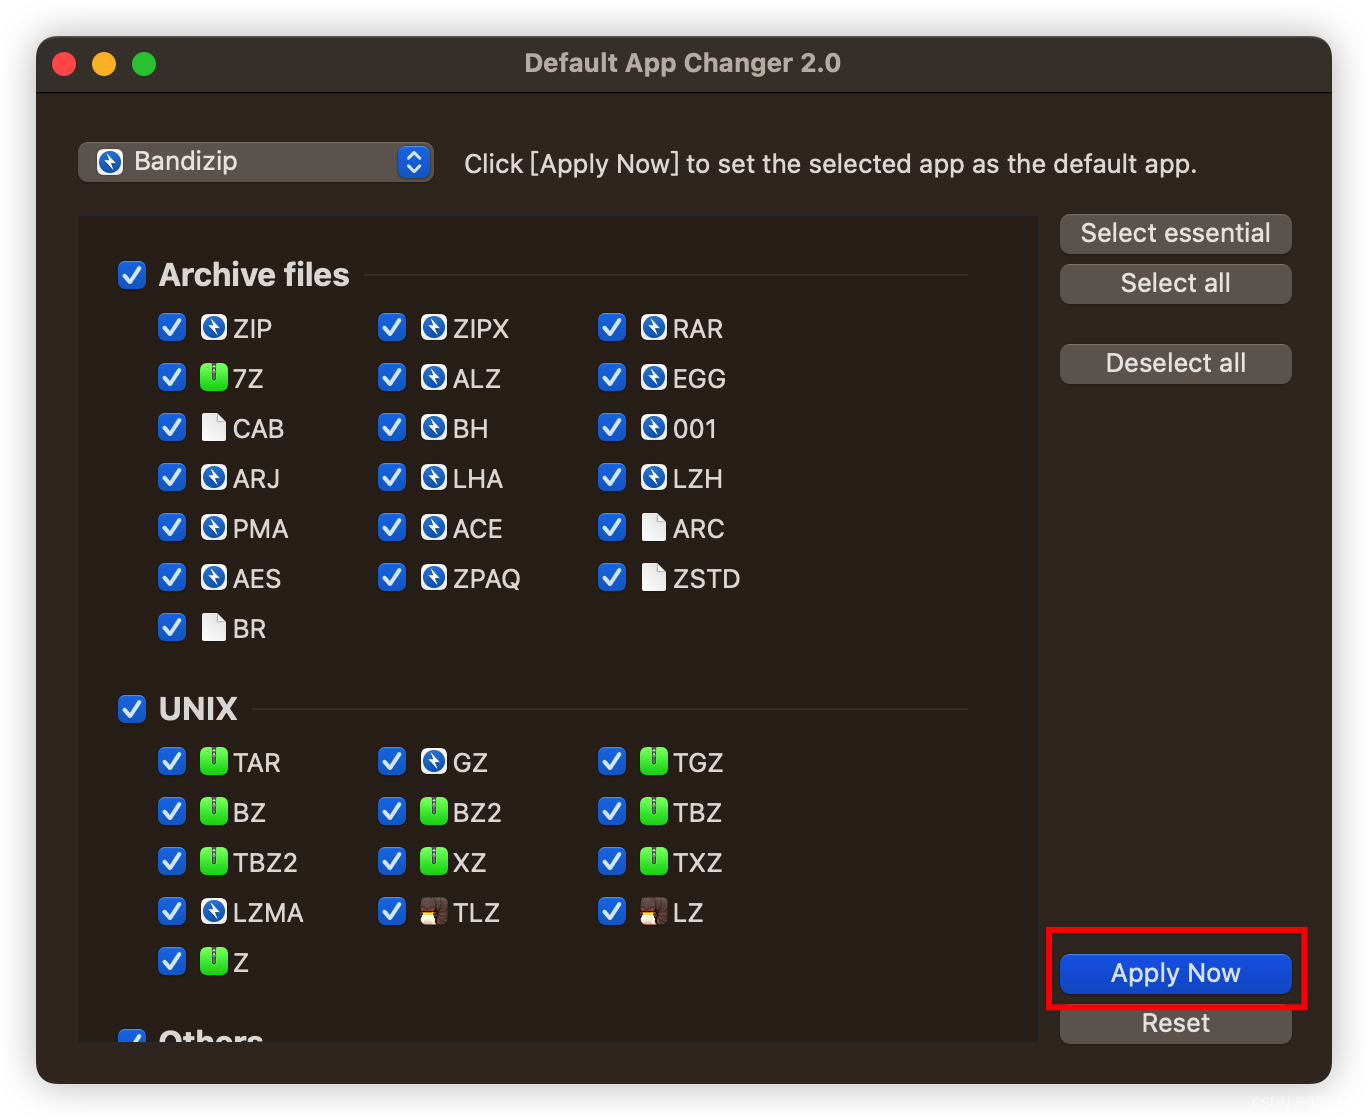The image size is (1368, 1120).
Task: Click the blank file icon beside ARC
Action: (654, 528)
